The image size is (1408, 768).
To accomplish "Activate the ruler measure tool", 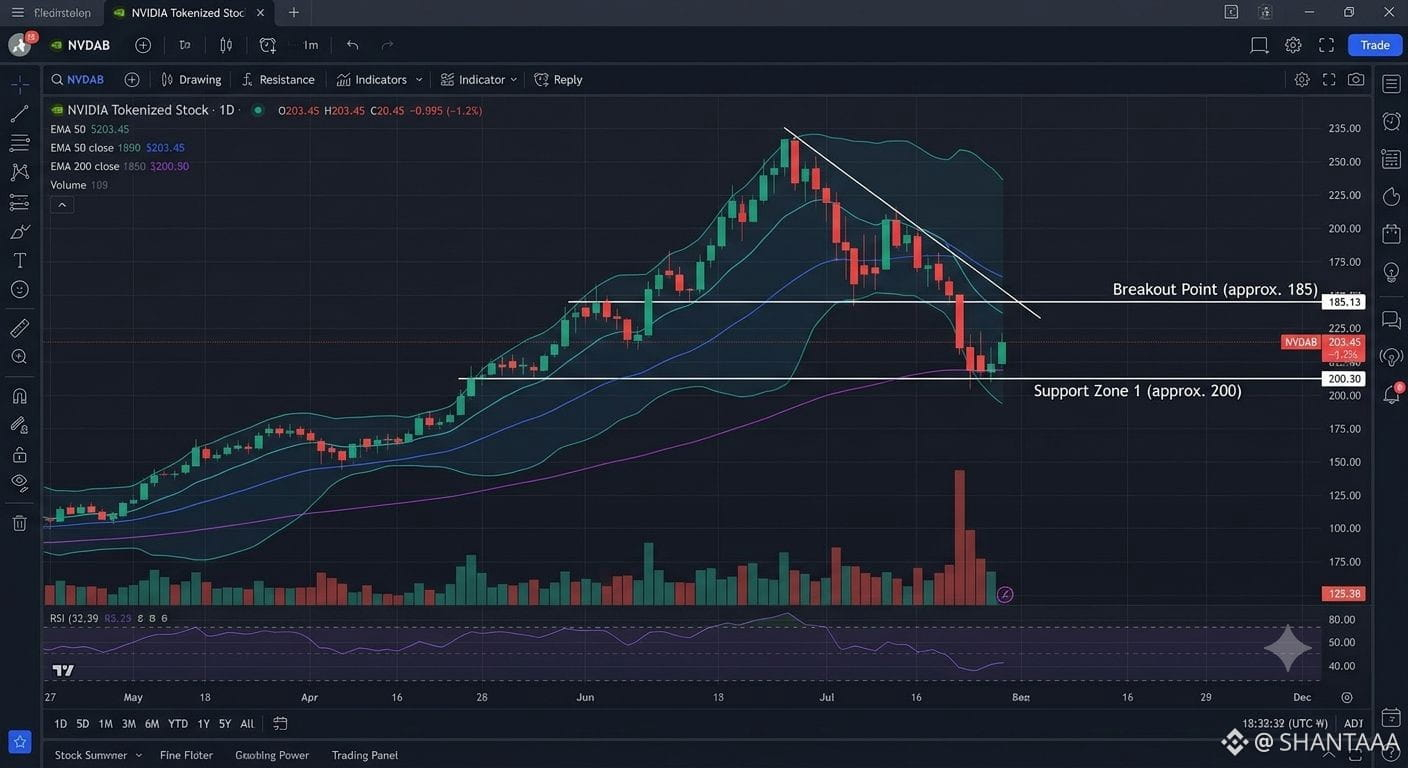I will 19,328.
